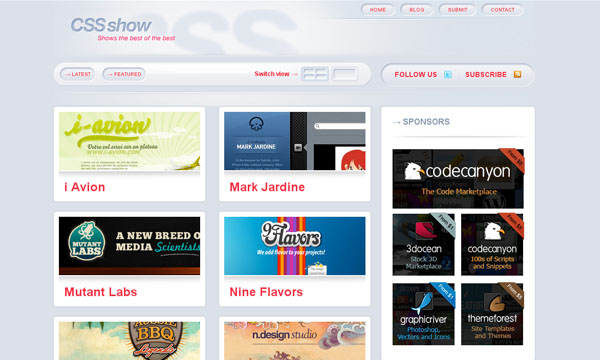Open the i-avion site thumbnail
Screen dimensions: 600x360
click(x=129, y=141)
